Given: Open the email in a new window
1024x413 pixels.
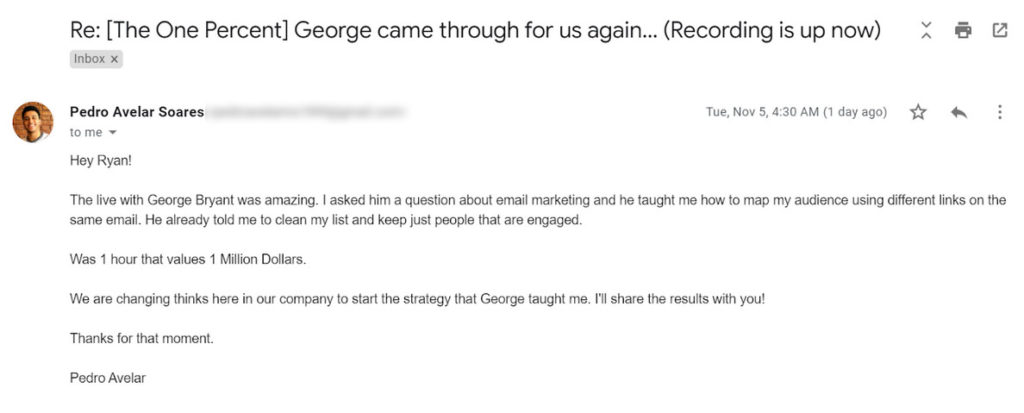Looking at the screenshot, I should (x=999, y=30).
